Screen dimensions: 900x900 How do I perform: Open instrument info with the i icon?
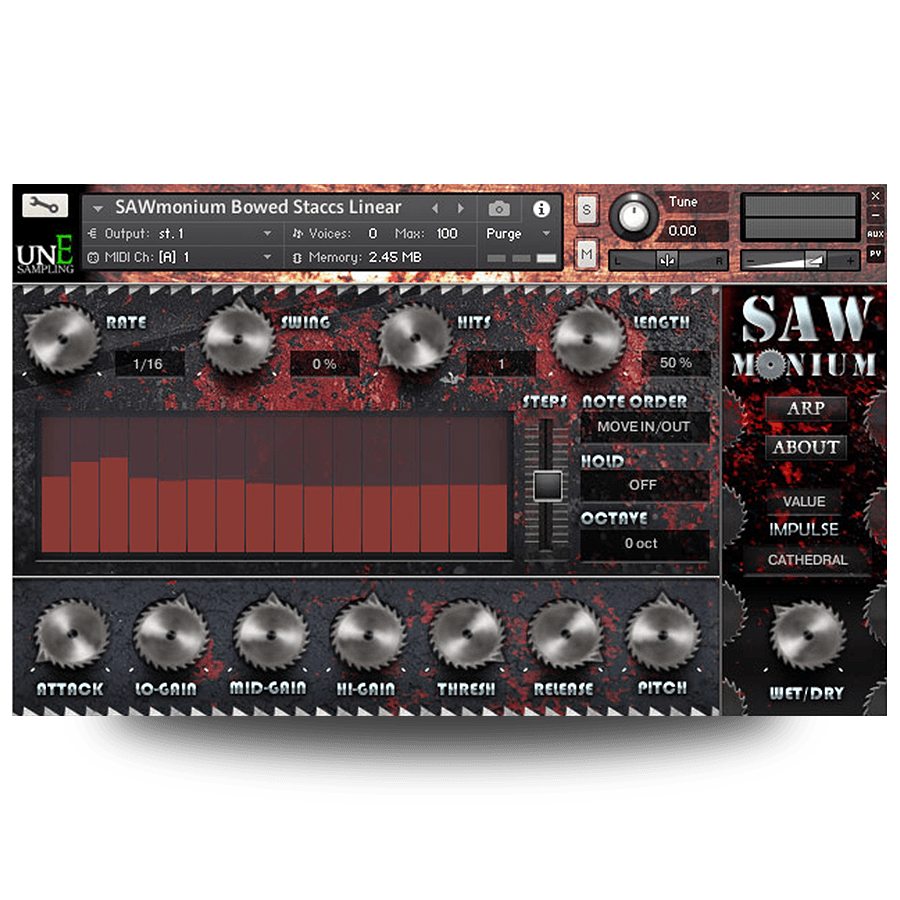pos(541,209)
